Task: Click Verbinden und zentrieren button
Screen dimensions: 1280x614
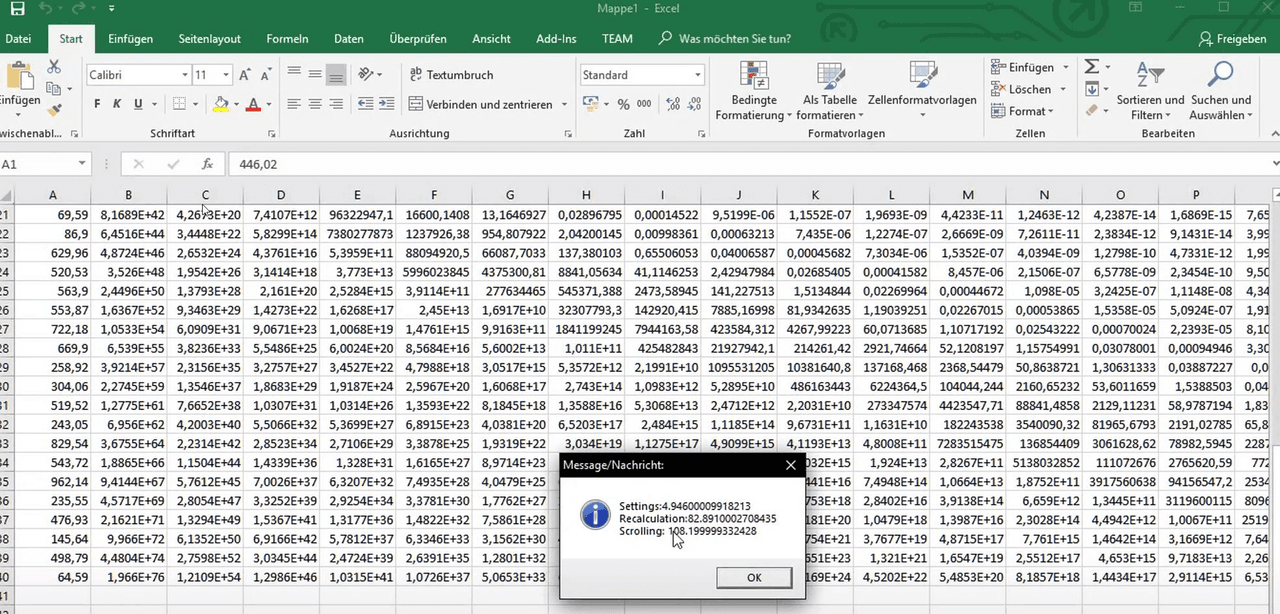Action: click(x=481, y=104)
